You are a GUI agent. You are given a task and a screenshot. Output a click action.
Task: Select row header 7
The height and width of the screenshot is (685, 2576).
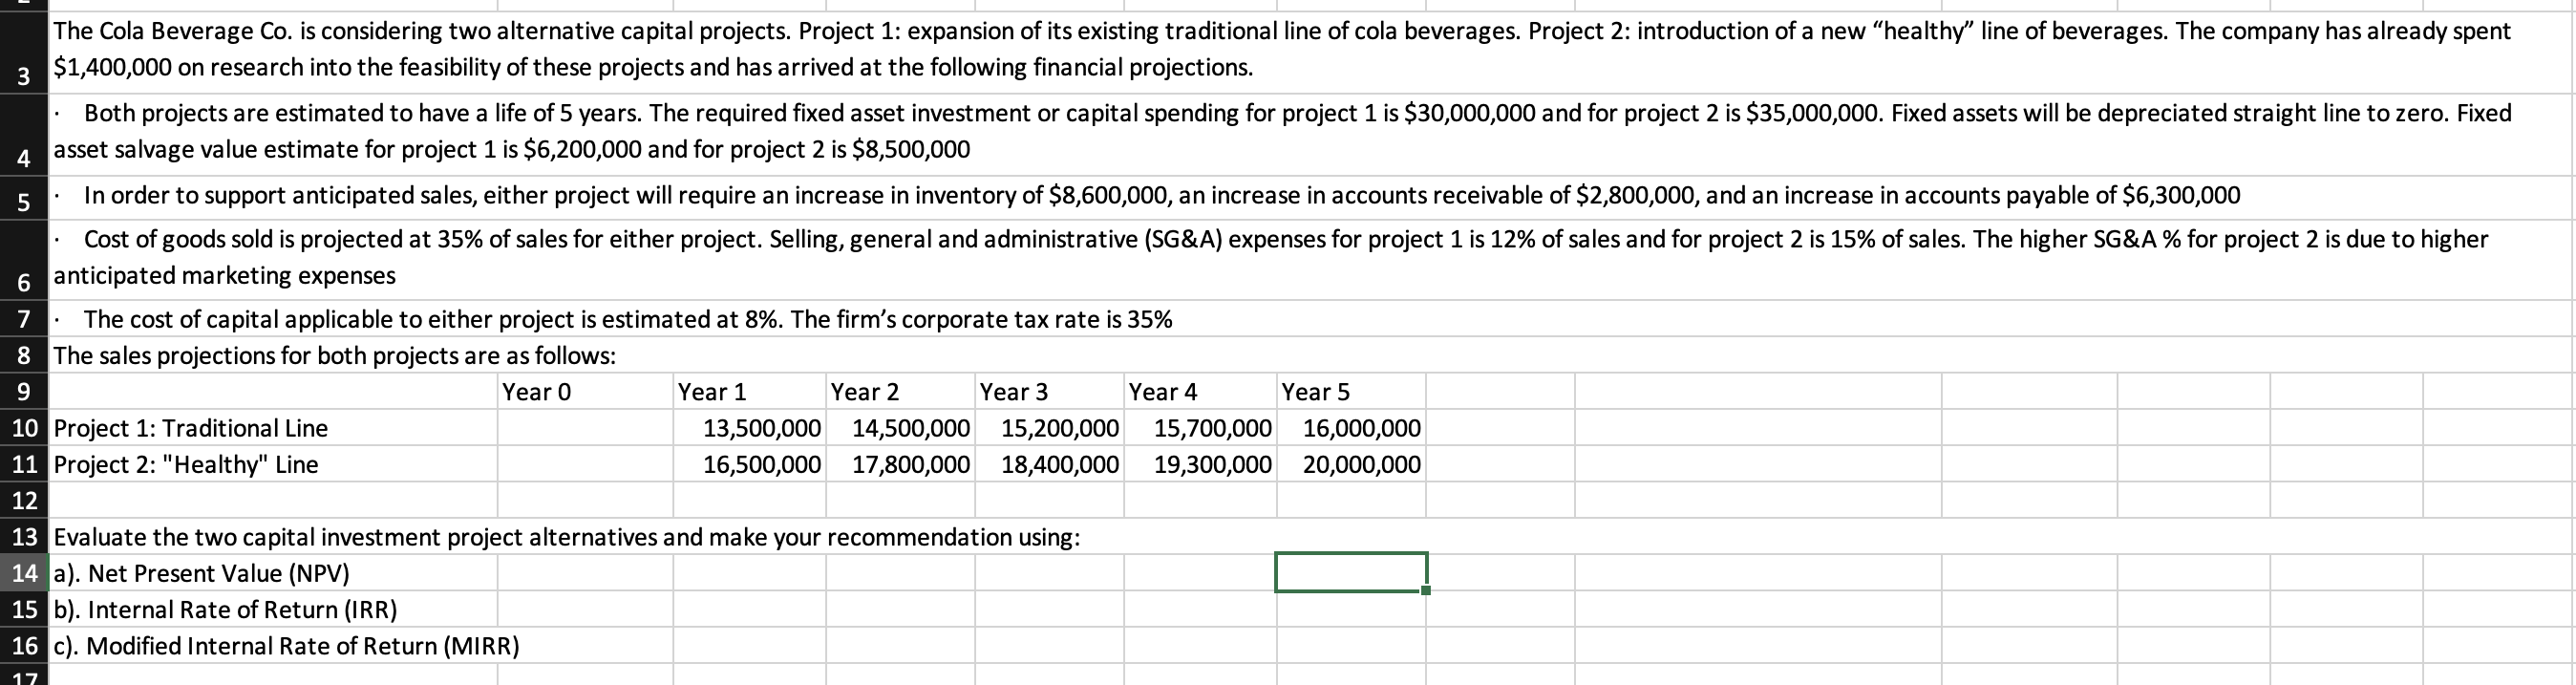[x=23, y=319]
